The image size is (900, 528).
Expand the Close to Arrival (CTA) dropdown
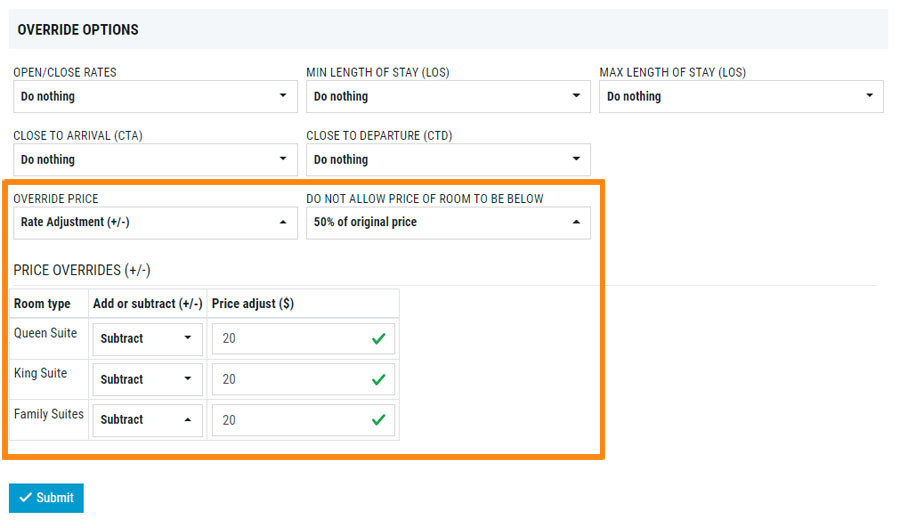pos(155,160)
